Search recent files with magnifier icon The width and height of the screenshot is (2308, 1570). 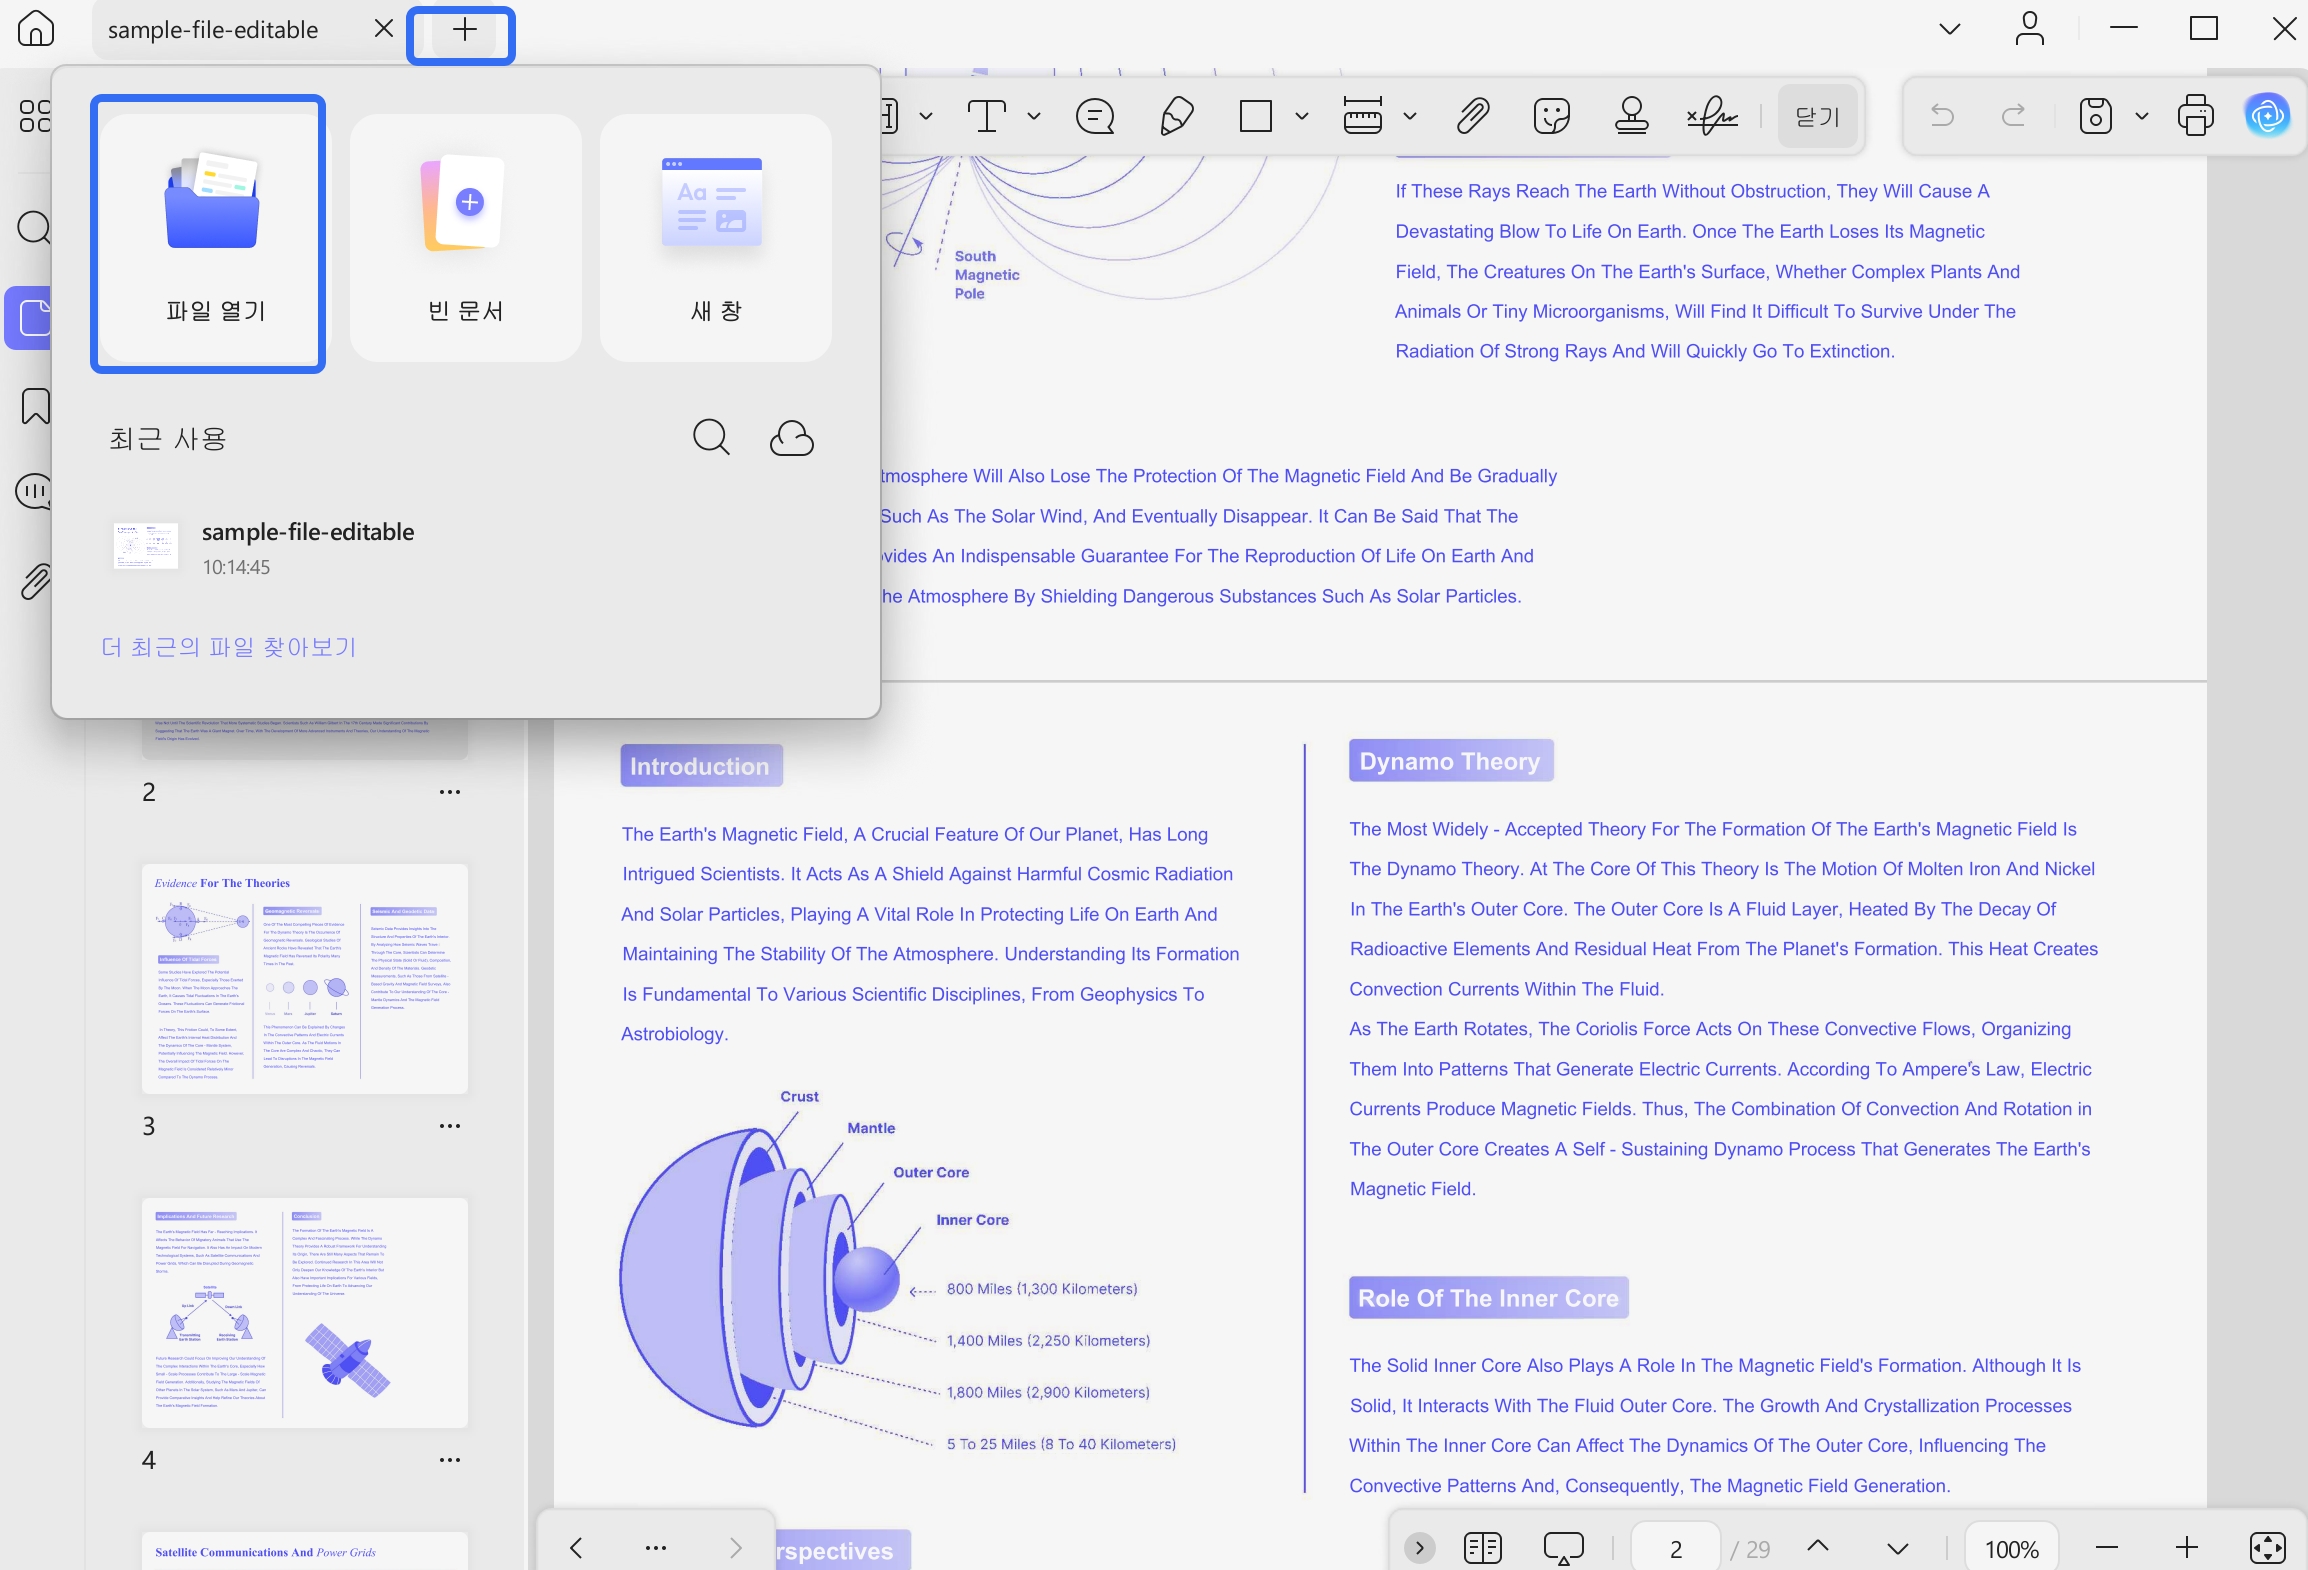(711, 438)
